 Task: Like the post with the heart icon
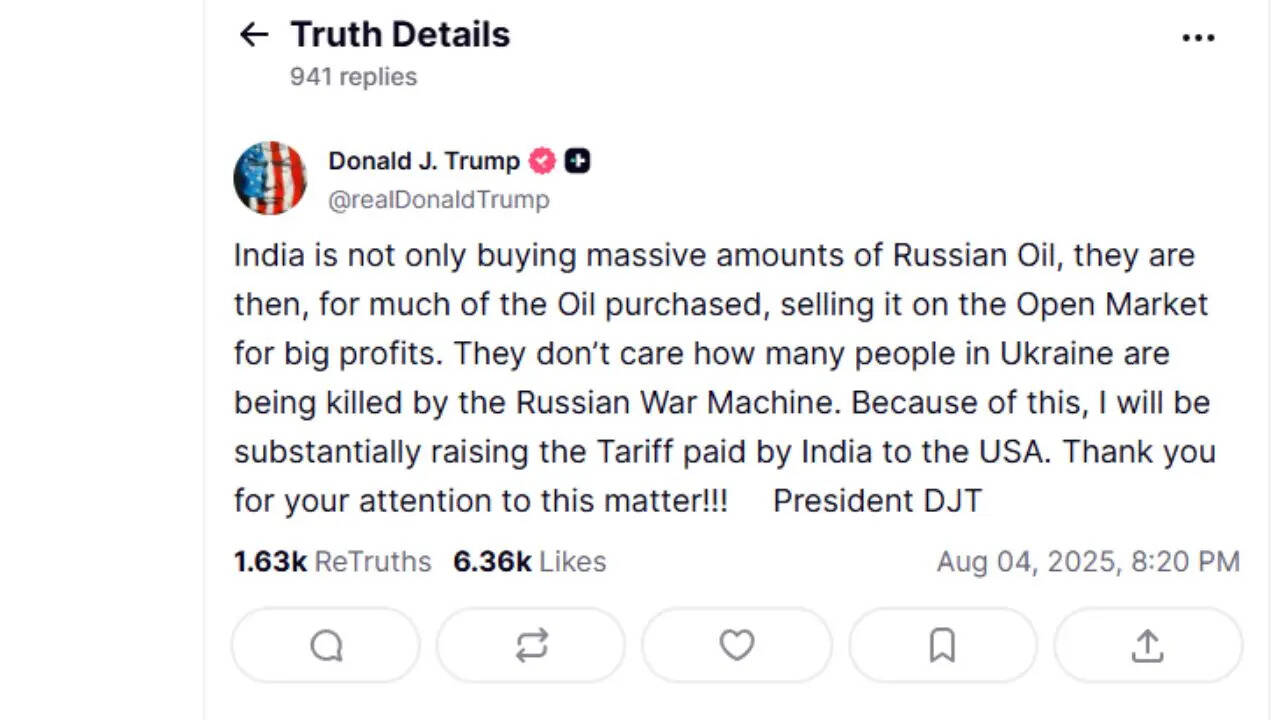[x=737, y=646]
